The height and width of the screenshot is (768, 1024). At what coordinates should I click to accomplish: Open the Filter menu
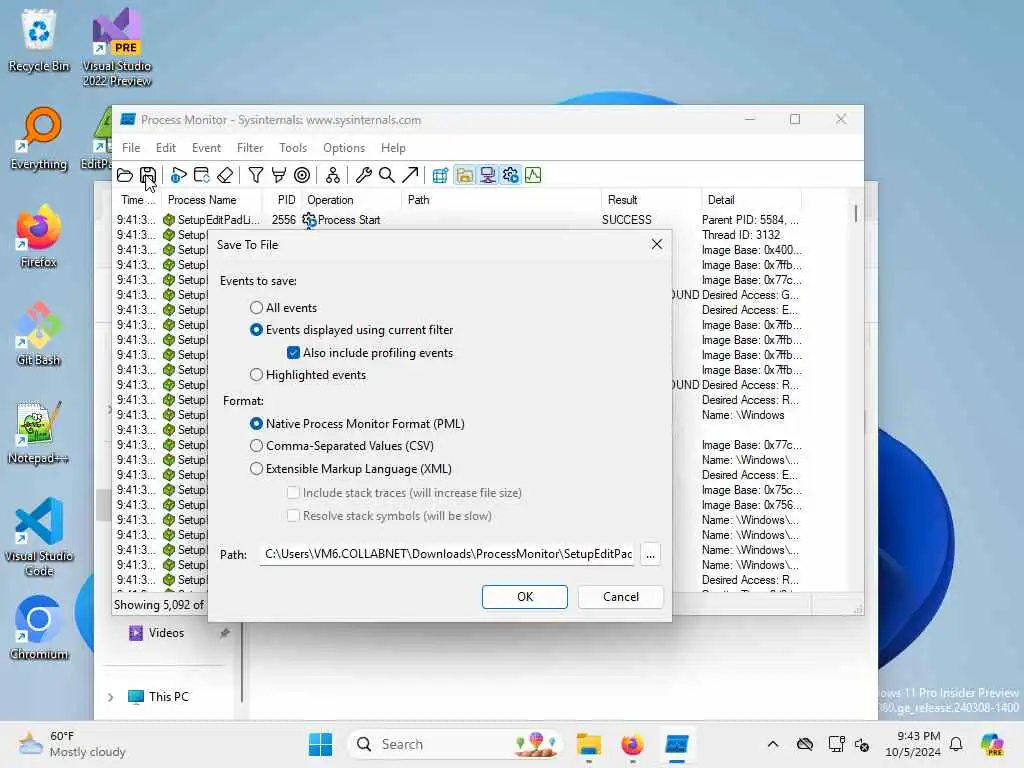[x=250, y=148]
